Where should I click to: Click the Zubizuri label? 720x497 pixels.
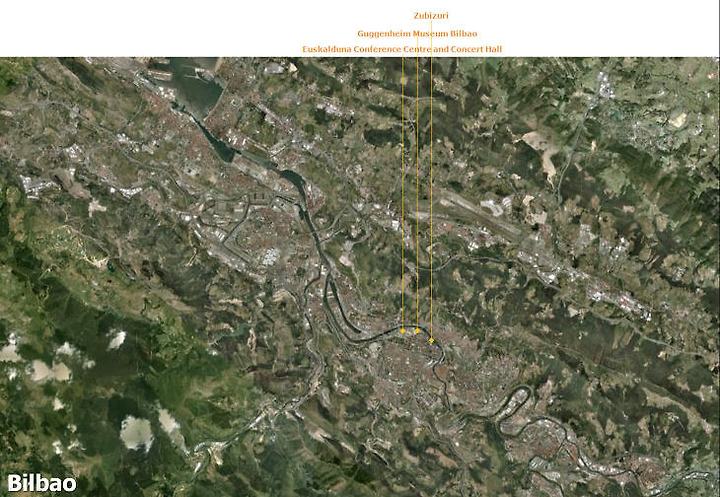coord(431,16)
